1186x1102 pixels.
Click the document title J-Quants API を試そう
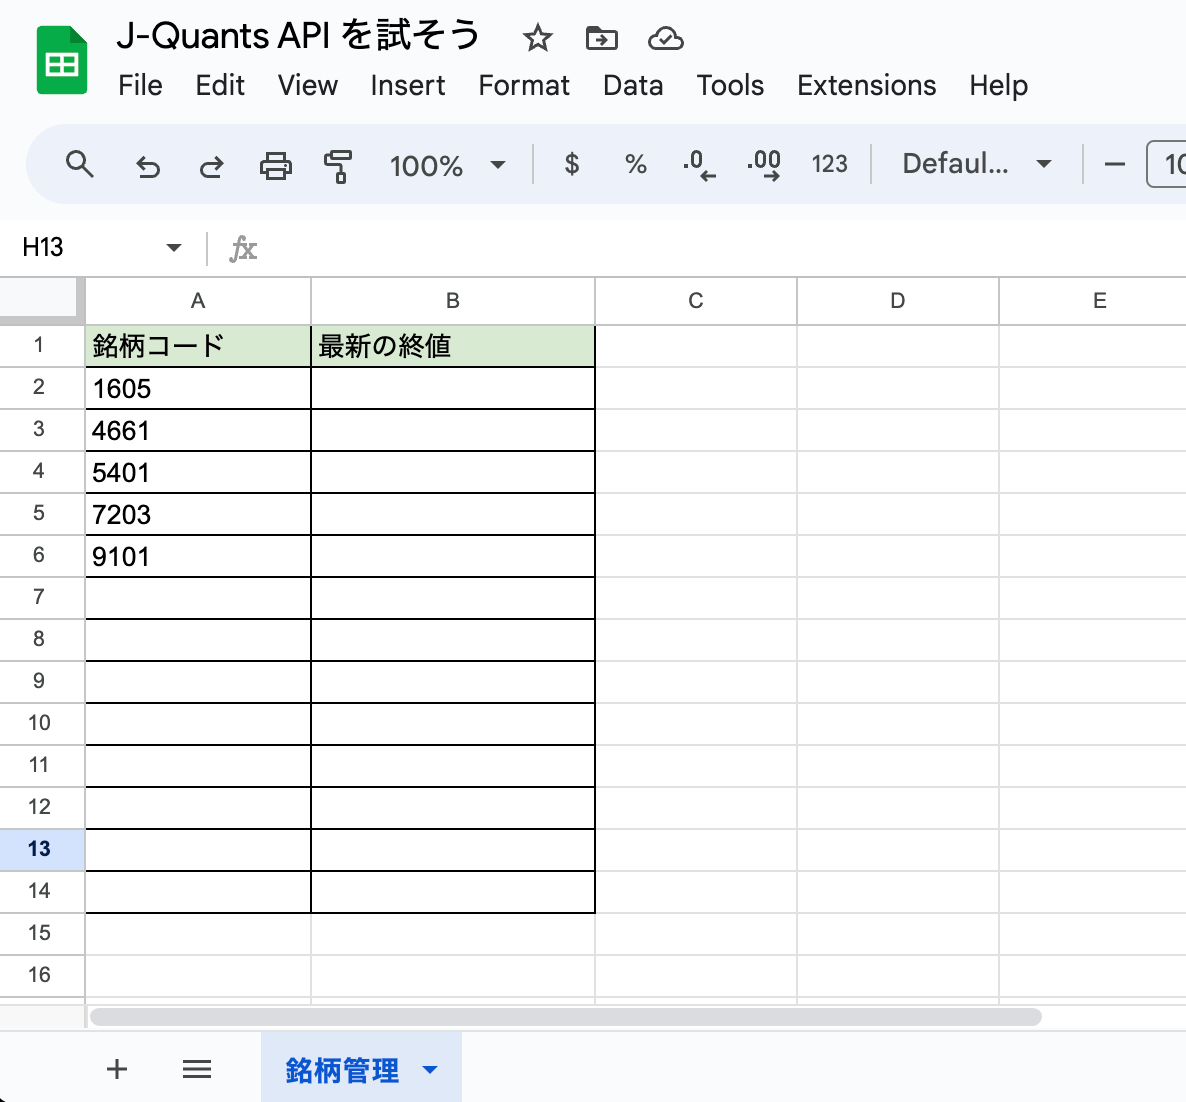298,36
